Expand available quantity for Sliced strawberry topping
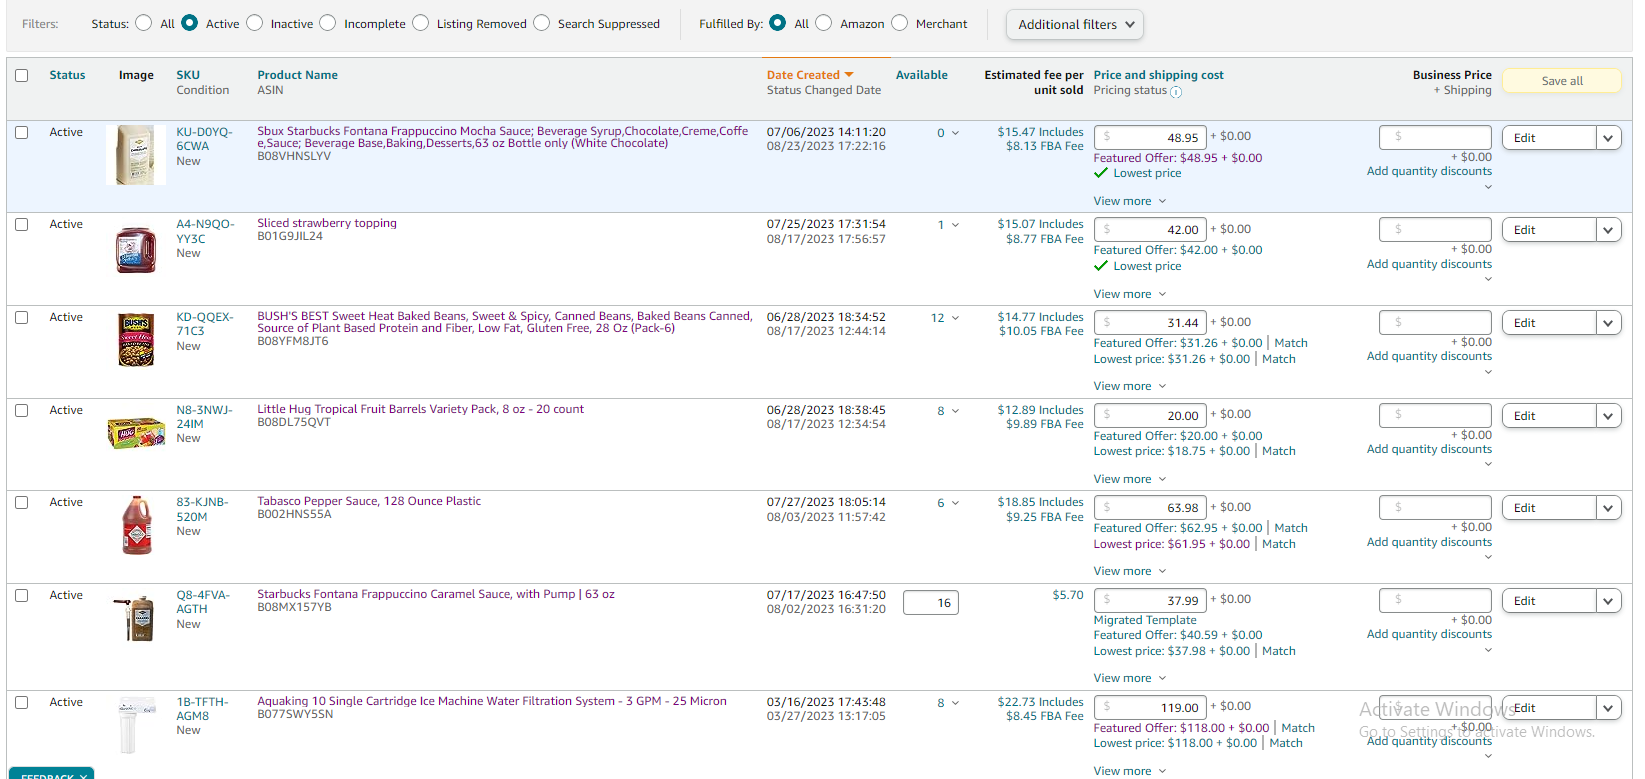The image size is (1645, 779). tap(955, 225)
